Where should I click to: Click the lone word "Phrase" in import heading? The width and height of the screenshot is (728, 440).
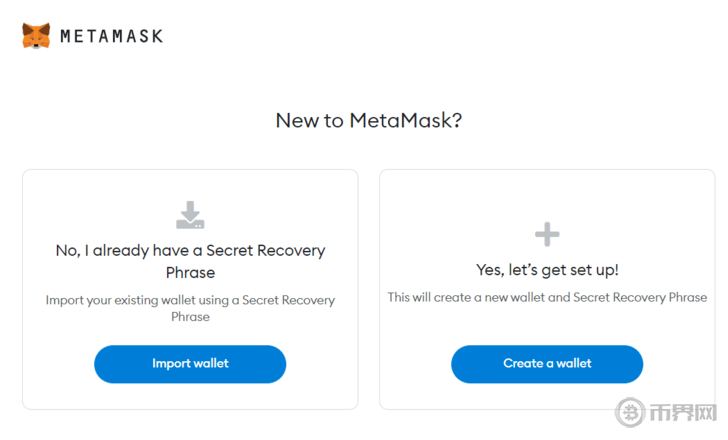coord(190,272)
